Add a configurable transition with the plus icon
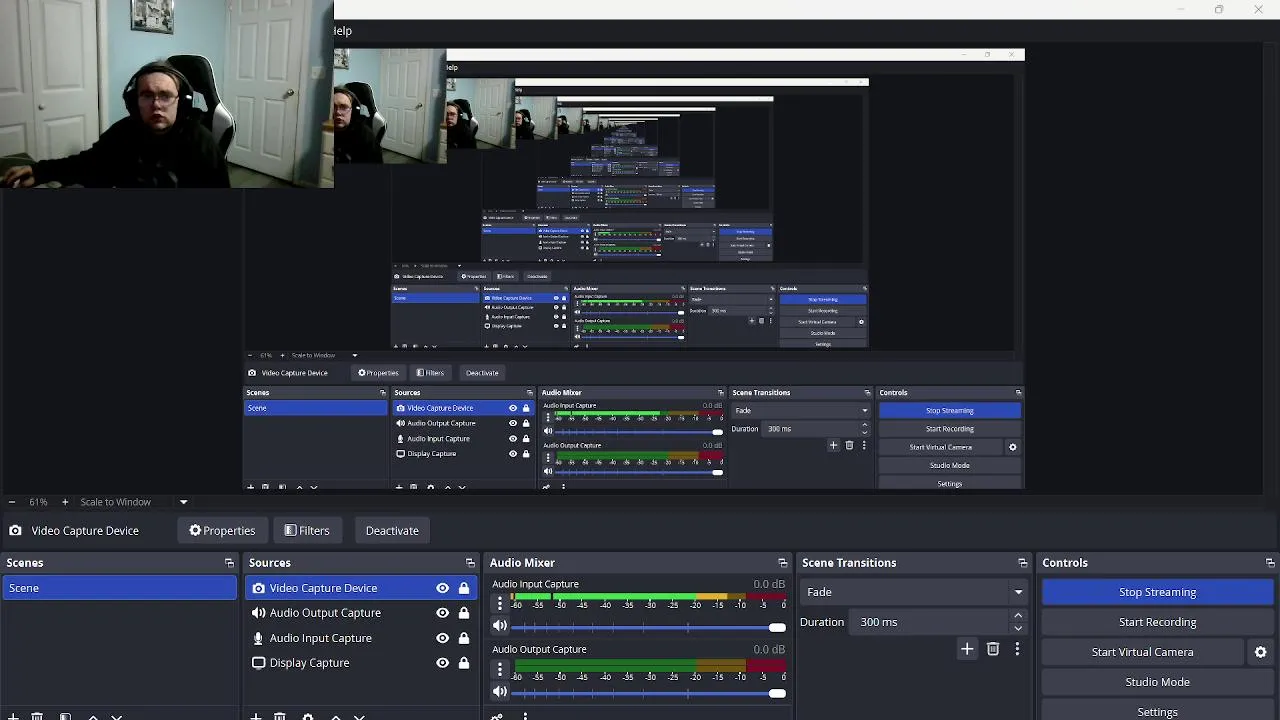Screen dimensions: 1280x720 click(967, 649)
